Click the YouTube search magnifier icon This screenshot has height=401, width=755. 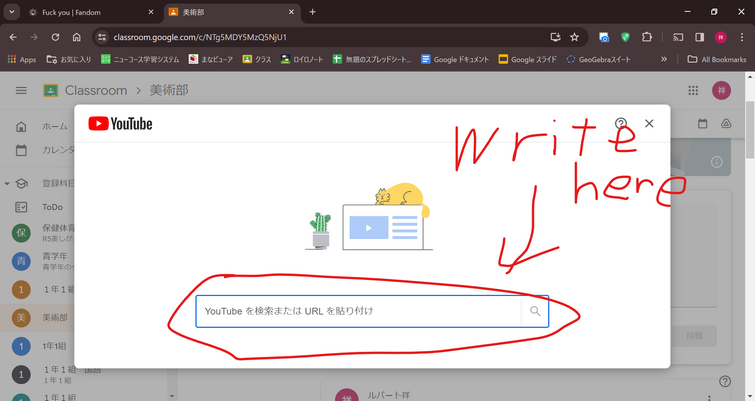point(535,311)
